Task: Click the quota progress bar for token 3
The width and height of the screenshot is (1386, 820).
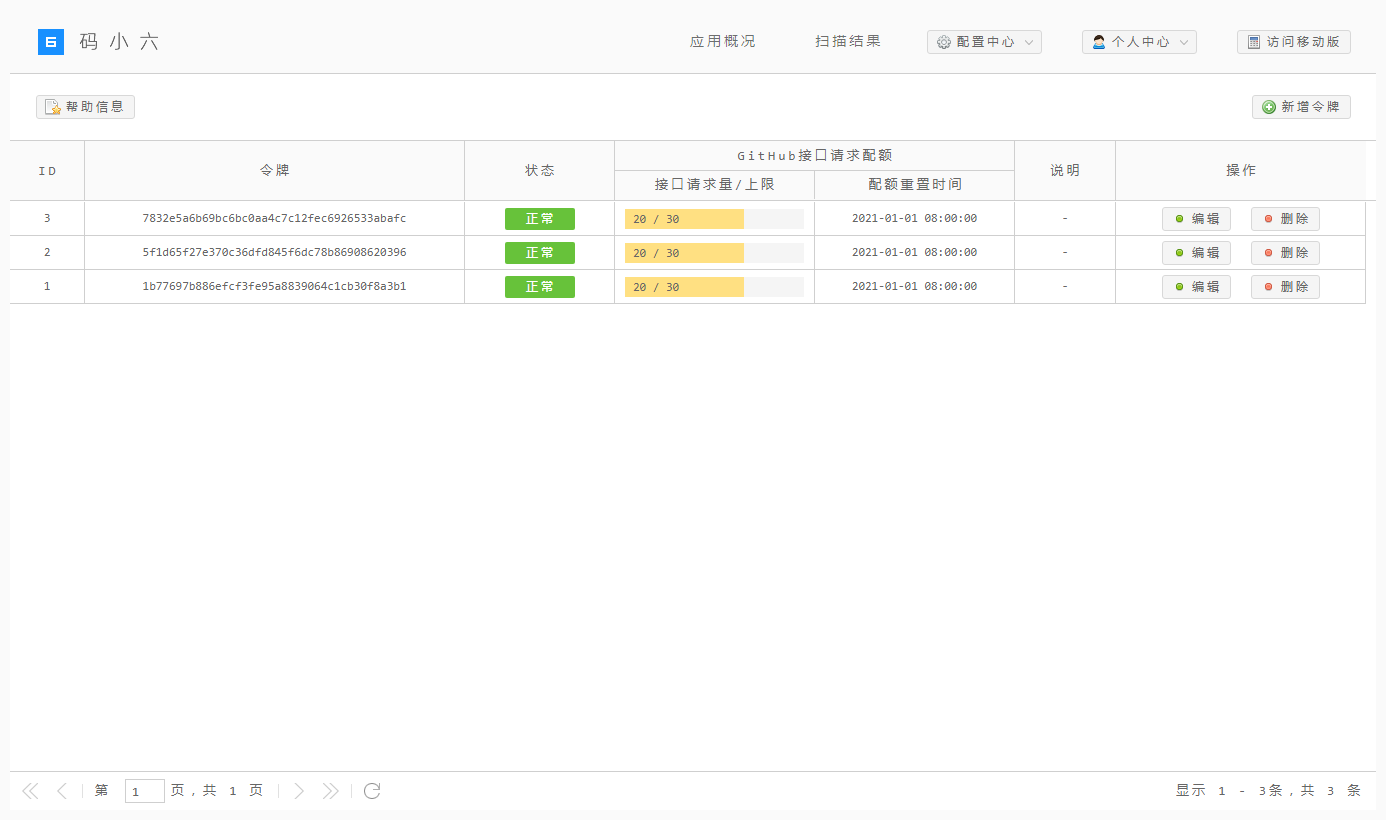Action: pyautogui.click(x=714, y=219)
